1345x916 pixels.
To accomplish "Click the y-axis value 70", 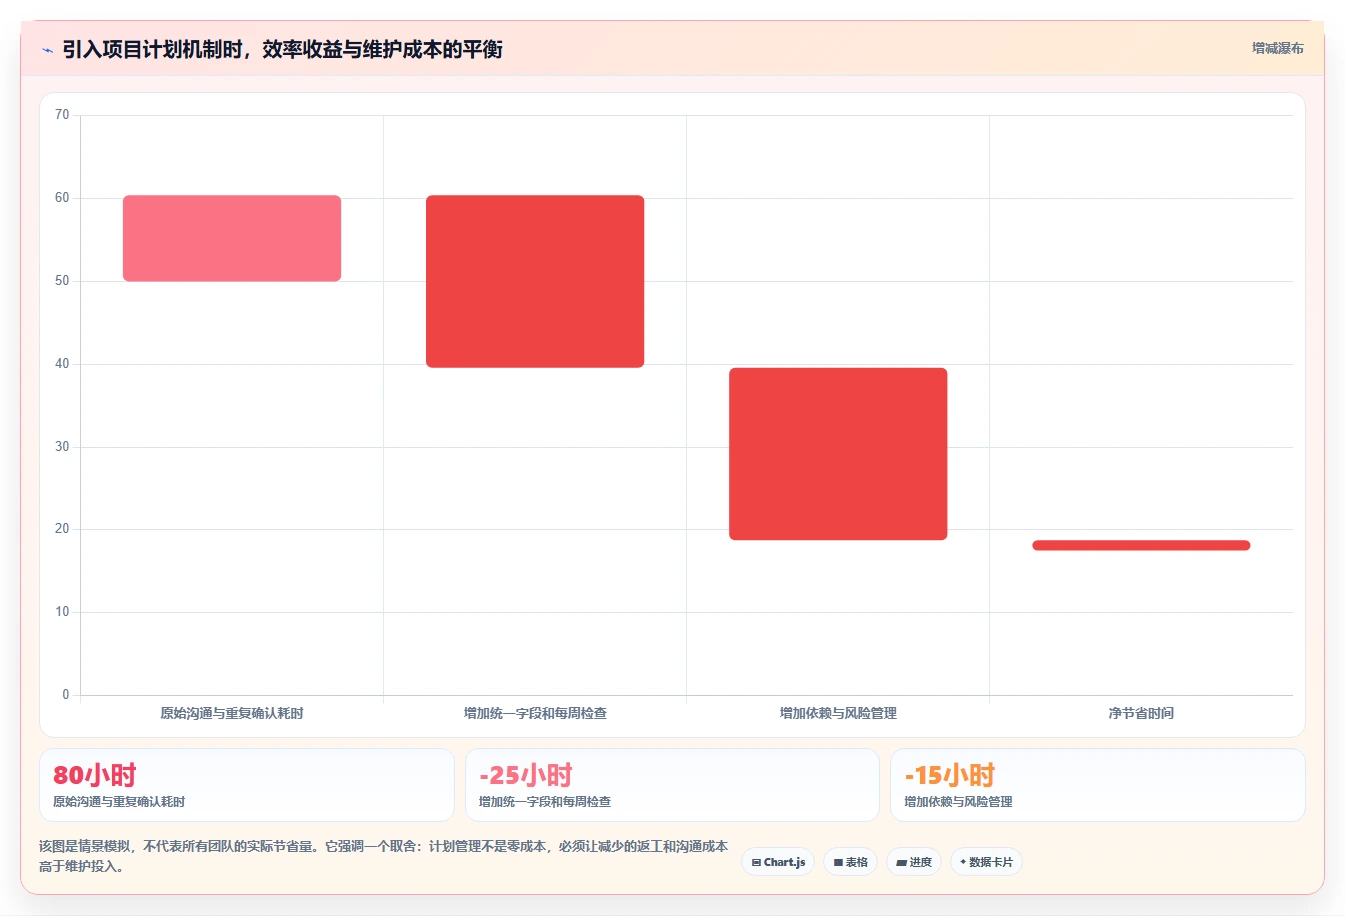I will pyautogui.click(x=62, y=115).
